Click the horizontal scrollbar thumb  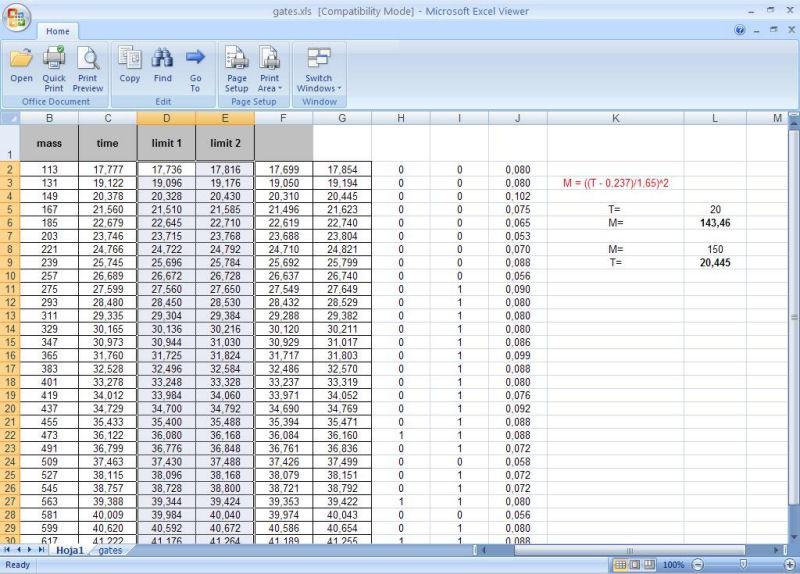[x=630, y=550]
